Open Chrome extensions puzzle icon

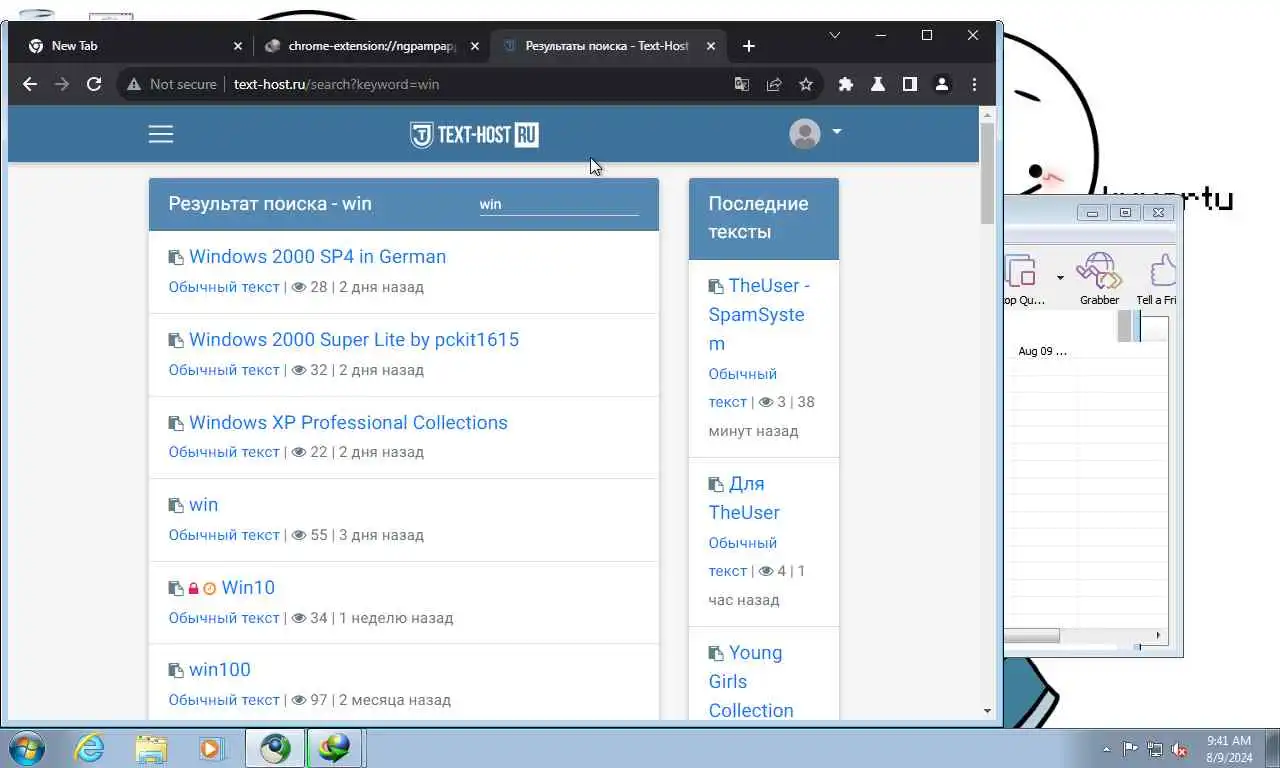point(846,84)
